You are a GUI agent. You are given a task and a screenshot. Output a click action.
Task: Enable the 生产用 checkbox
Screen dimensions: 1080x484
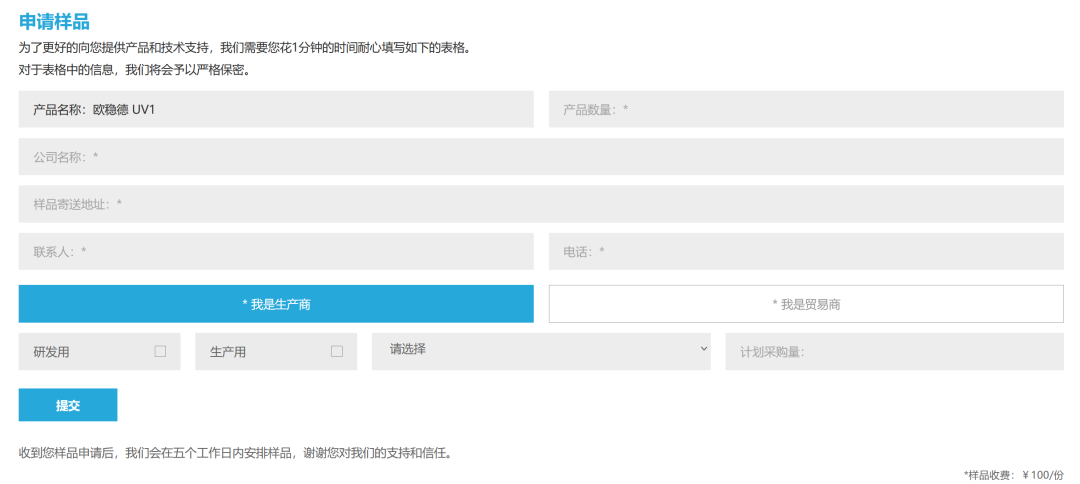click(x=337, y=351)
